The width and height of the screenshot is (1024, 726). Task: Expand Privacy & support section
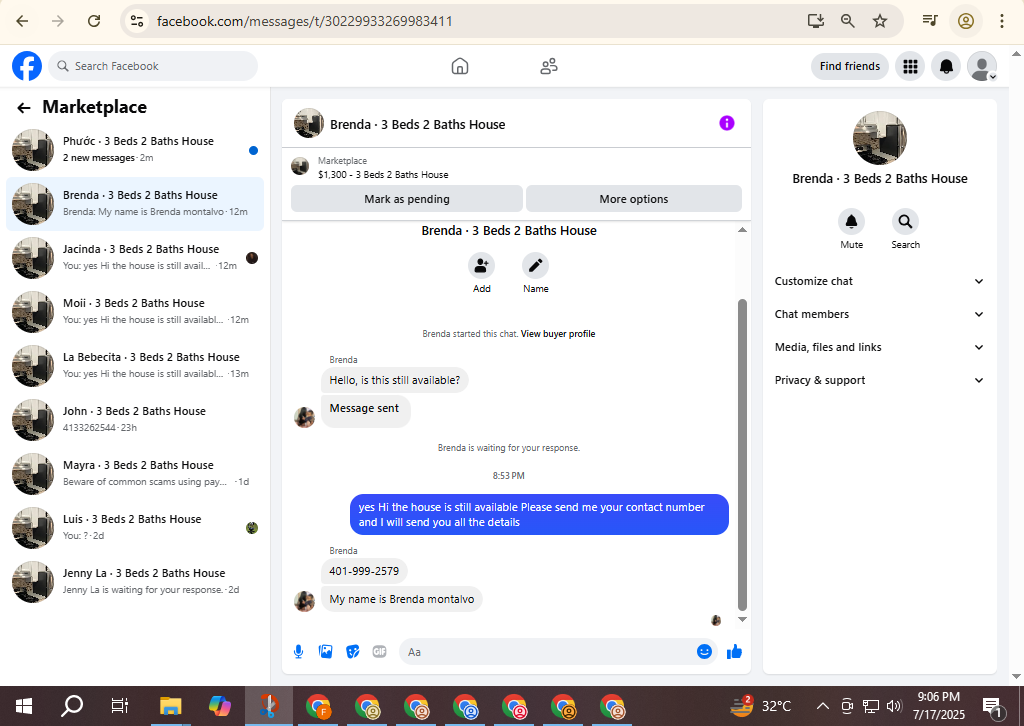879,380
